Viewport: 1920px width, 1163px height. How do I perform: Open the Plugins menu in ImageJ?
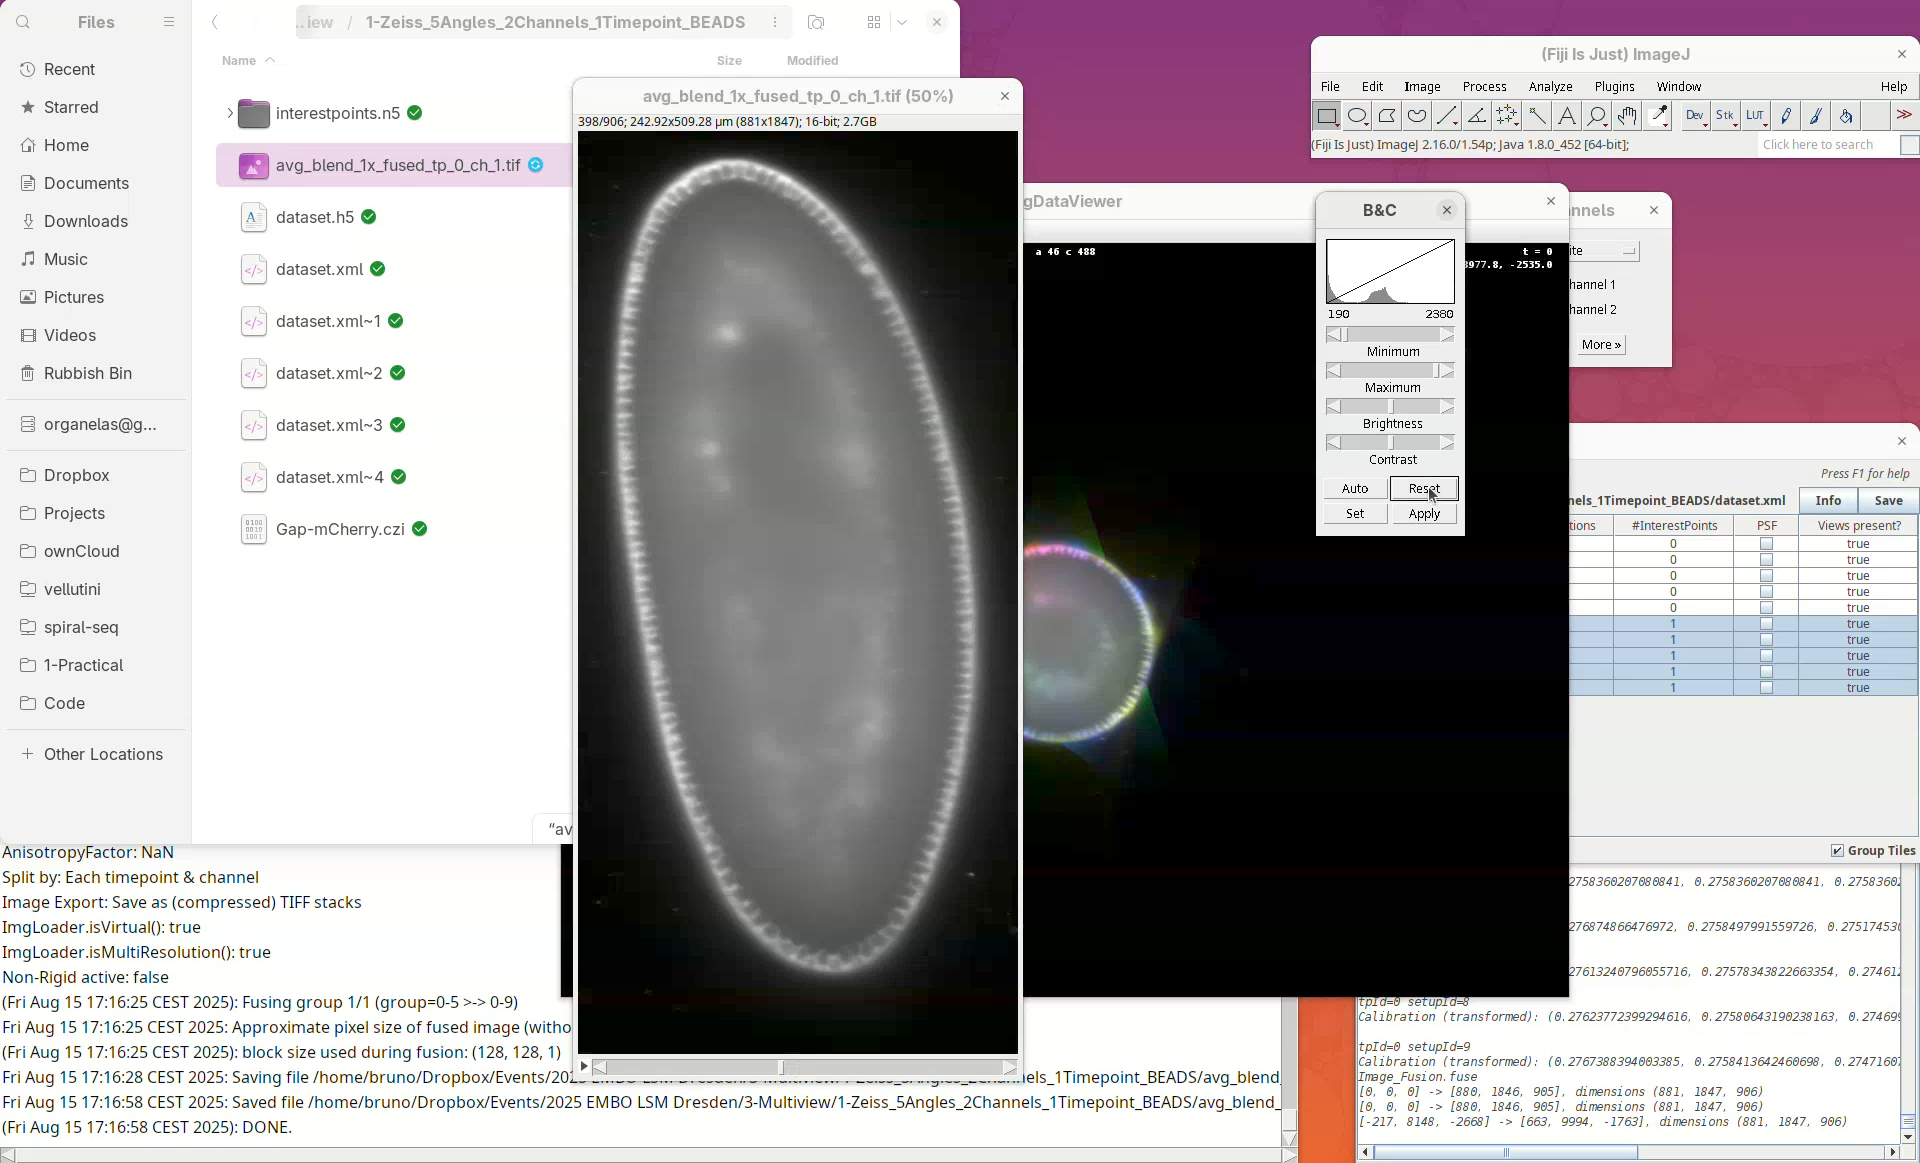pos(1614,87)
